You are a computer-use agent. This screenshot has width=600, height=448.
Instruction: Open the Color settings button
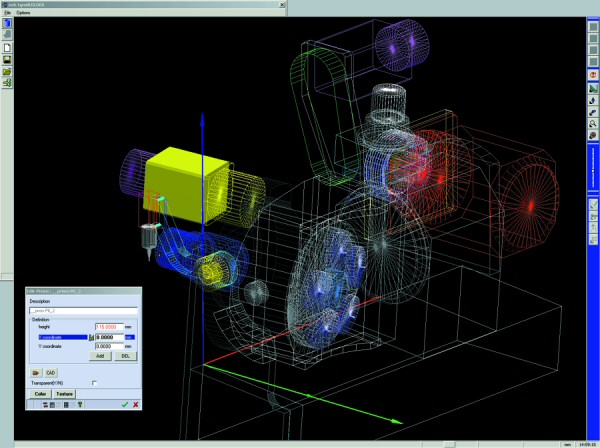40,394
